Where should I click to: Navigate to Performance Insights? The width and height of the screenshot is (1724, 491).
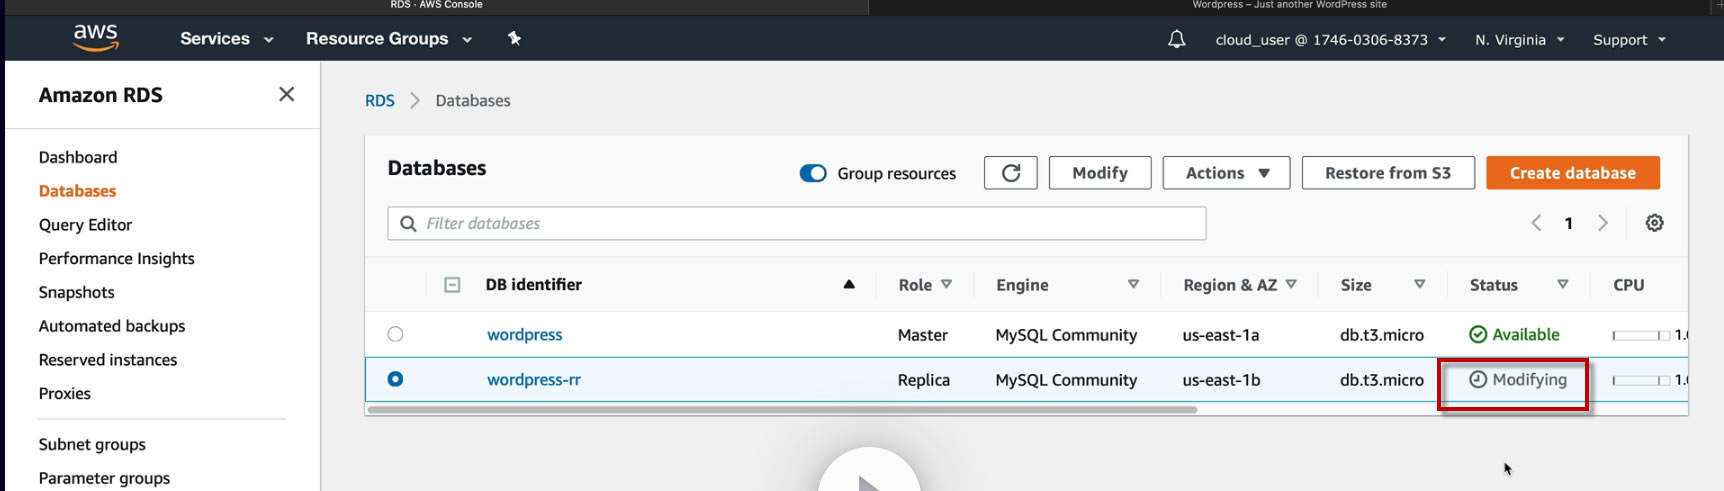pyautogui.click(x=117, y=258)
